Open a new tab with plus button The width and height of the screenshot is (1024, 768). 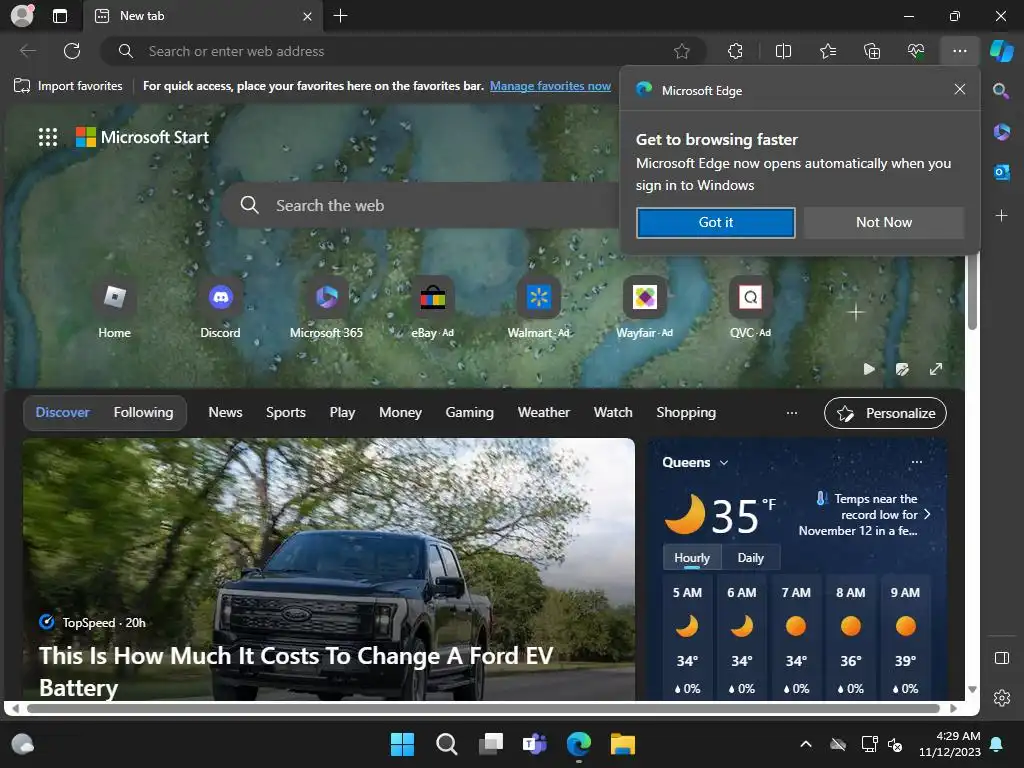coord(340,16)
